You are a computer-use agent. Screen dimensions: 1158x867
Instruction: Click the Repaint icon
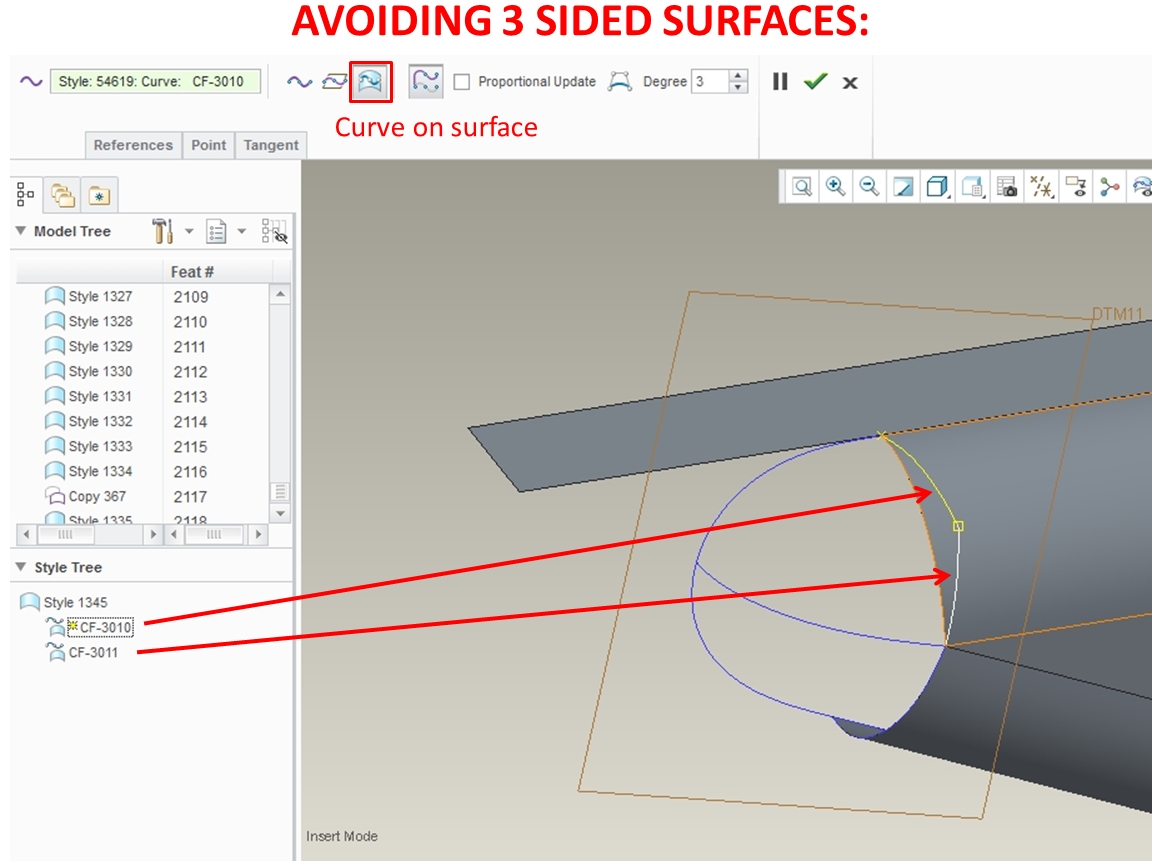[x=903, y=186]
